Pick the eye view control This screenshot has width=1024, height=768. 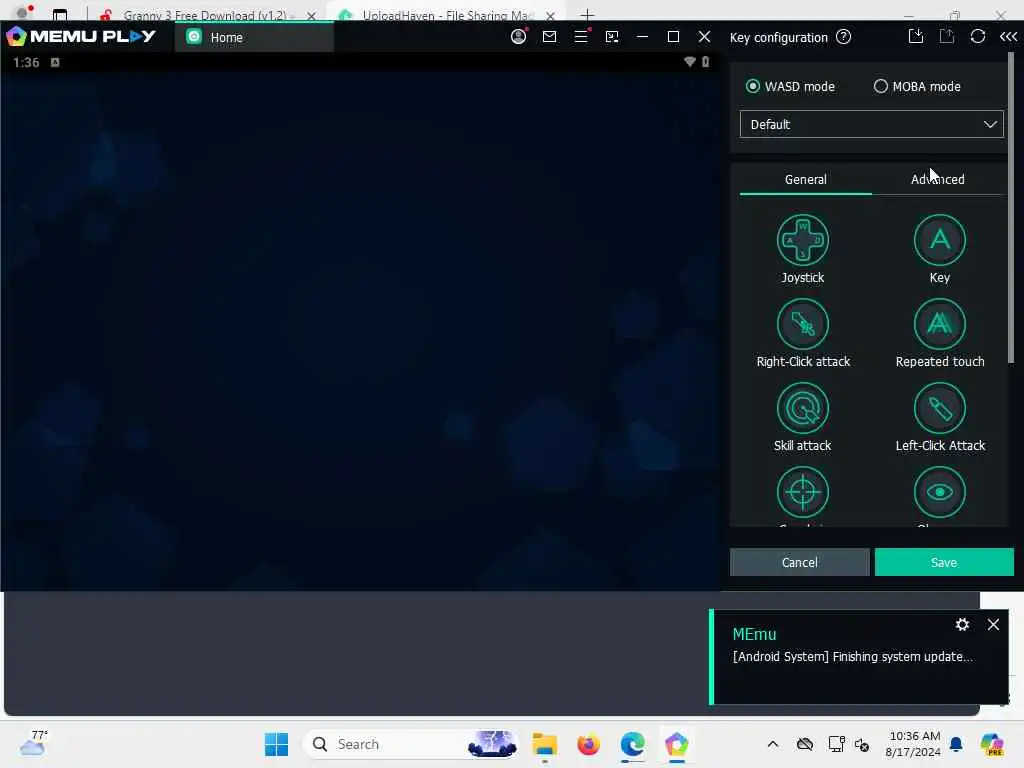tap(939, 492)
